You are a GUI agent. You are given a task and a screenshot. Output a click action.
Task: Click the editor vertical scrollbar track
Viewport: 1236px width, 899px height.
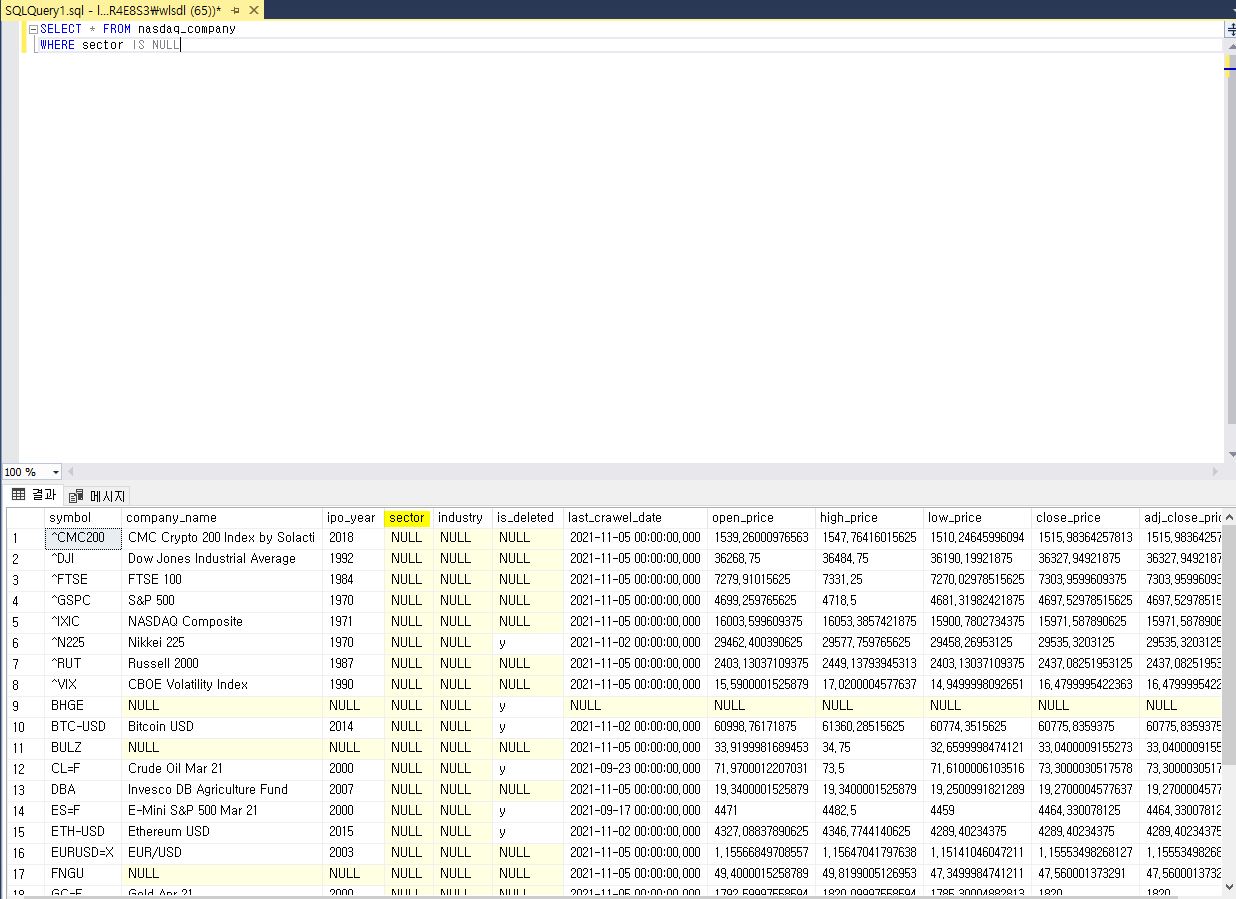(1229, 250)
